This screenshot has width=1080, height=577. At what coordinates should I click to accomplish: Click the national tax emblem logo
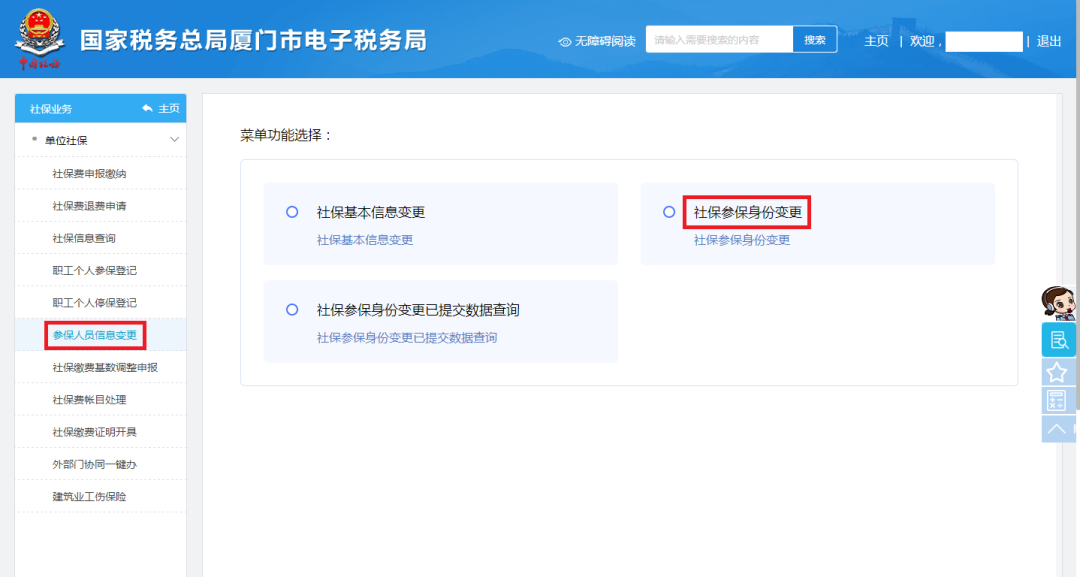40,39
